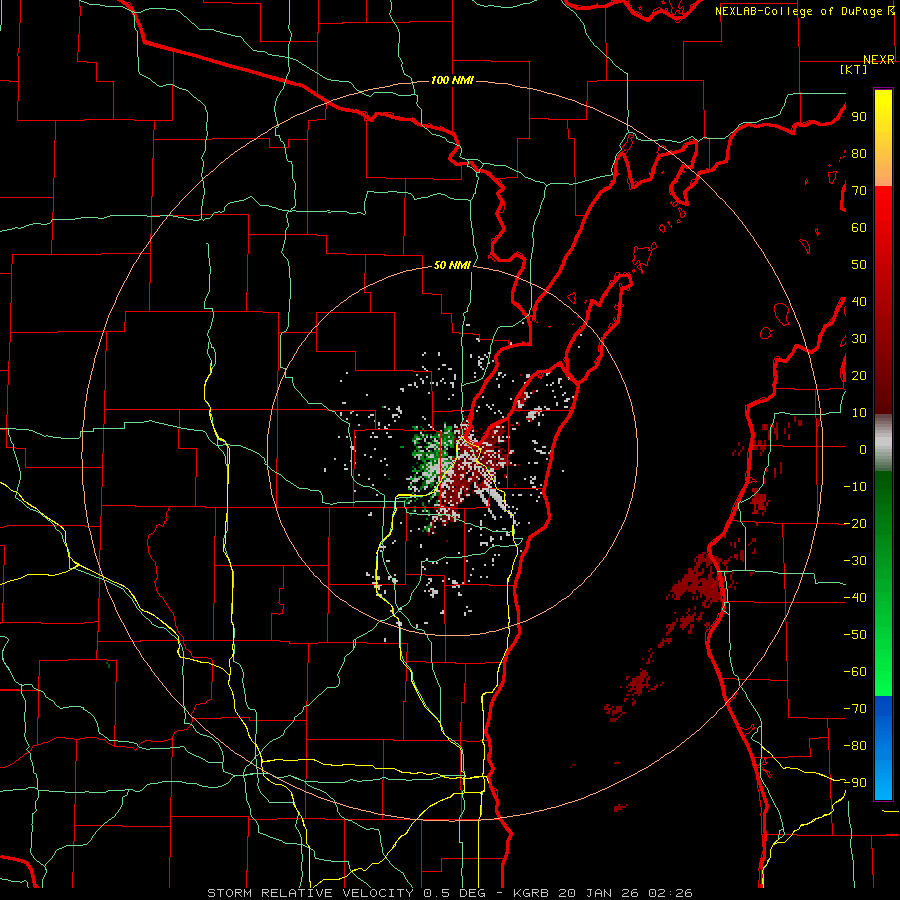Image resolution: width=900 pixels, height=900 pixels.
Task: Click the -50 kt value on scale
Action: point(855,635)
